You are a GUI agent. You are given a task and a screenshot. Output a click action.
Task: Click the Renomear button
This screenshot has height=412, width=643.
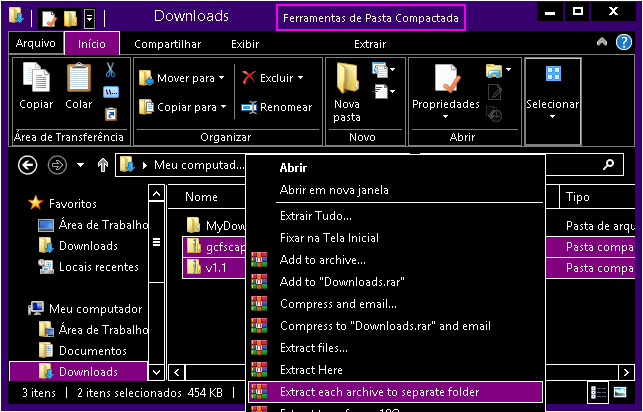point(277,107)
